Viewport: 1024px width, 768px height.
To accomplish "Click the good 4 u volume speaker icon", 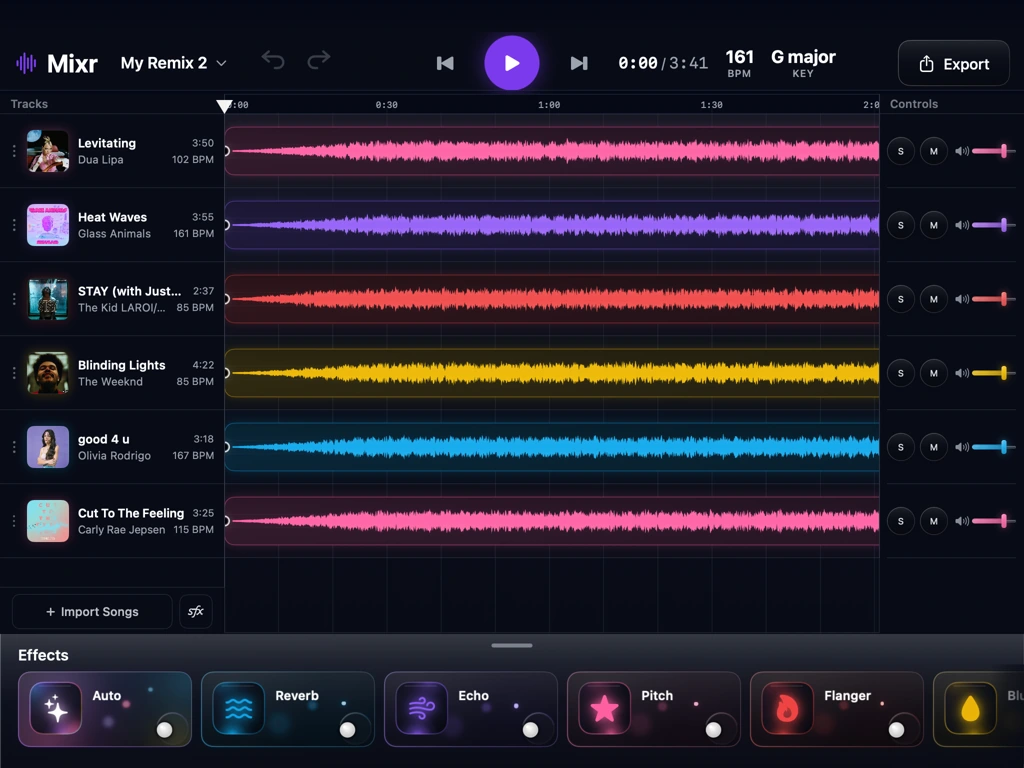I will click(x=961, y=447).
